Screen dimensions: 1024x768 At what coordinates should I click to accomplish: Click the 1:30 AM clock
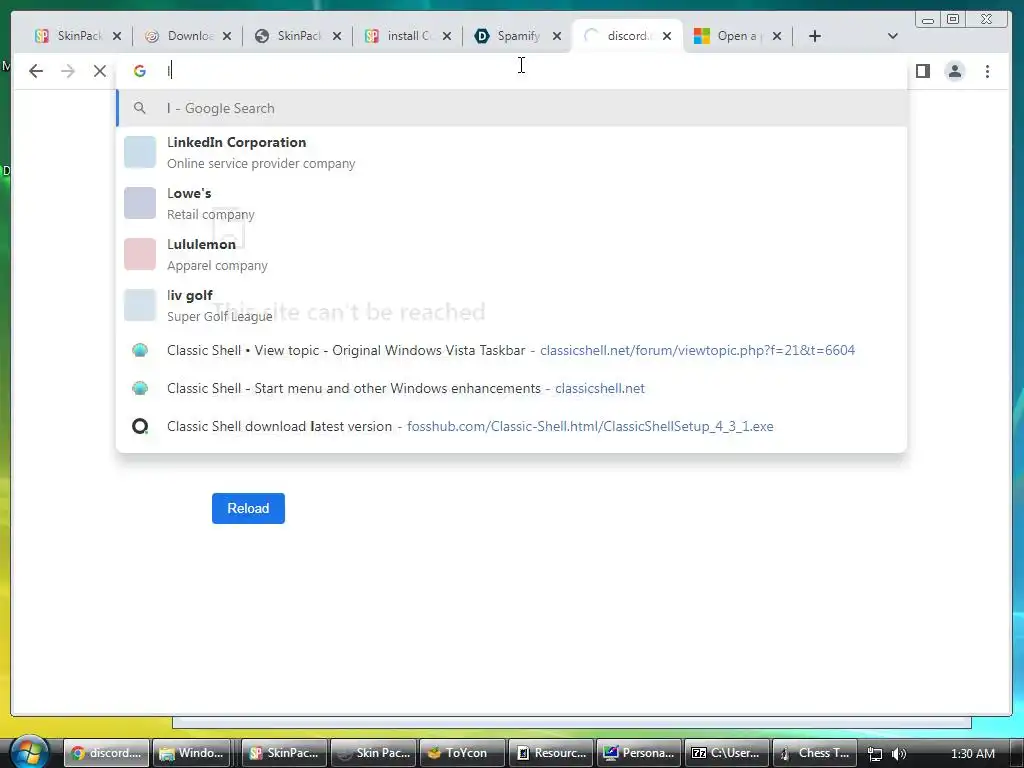point(972,754)
